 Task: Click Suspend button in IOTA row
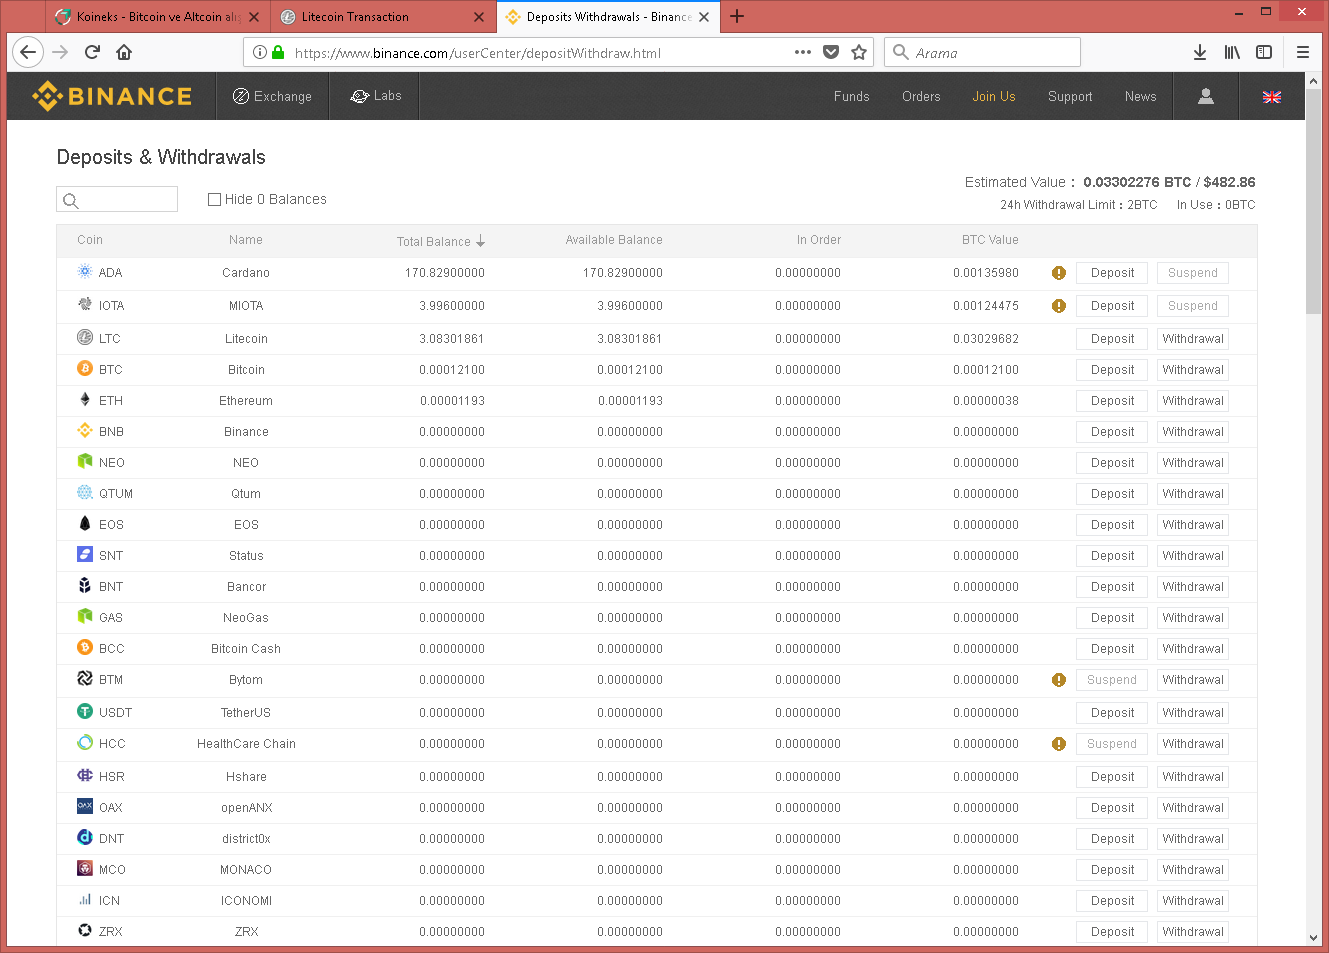click(1193, 306)
